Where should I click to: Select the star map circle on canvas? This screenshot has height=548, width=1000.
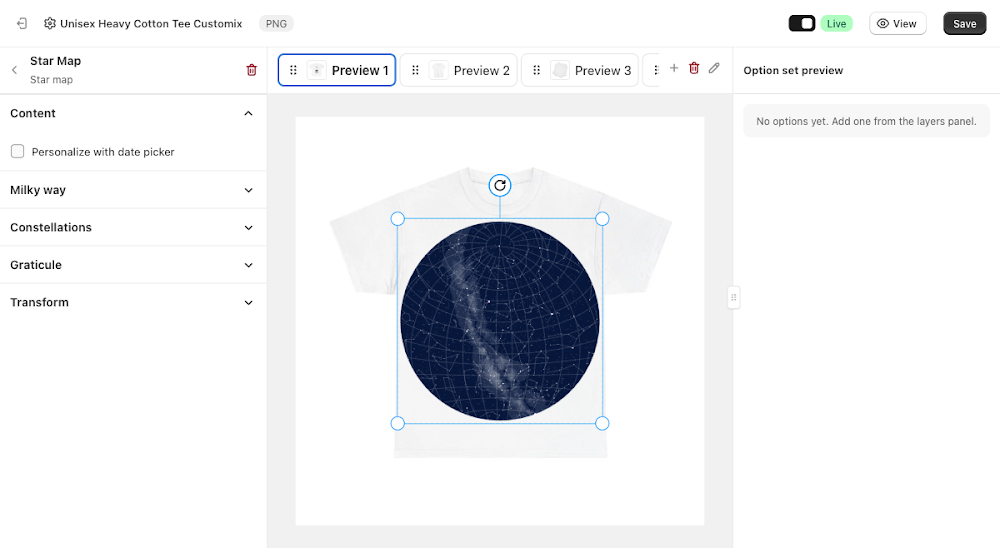tap(500, 321)
